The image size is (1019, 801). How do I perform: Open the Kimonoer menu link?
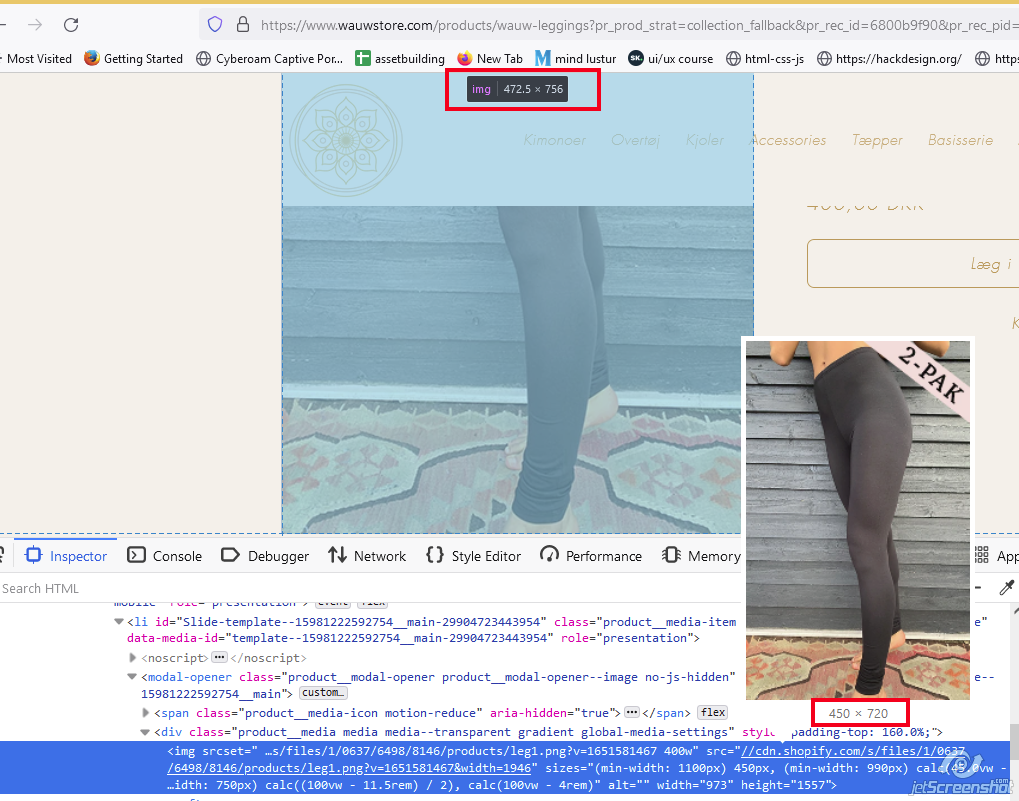pos(554,140)
